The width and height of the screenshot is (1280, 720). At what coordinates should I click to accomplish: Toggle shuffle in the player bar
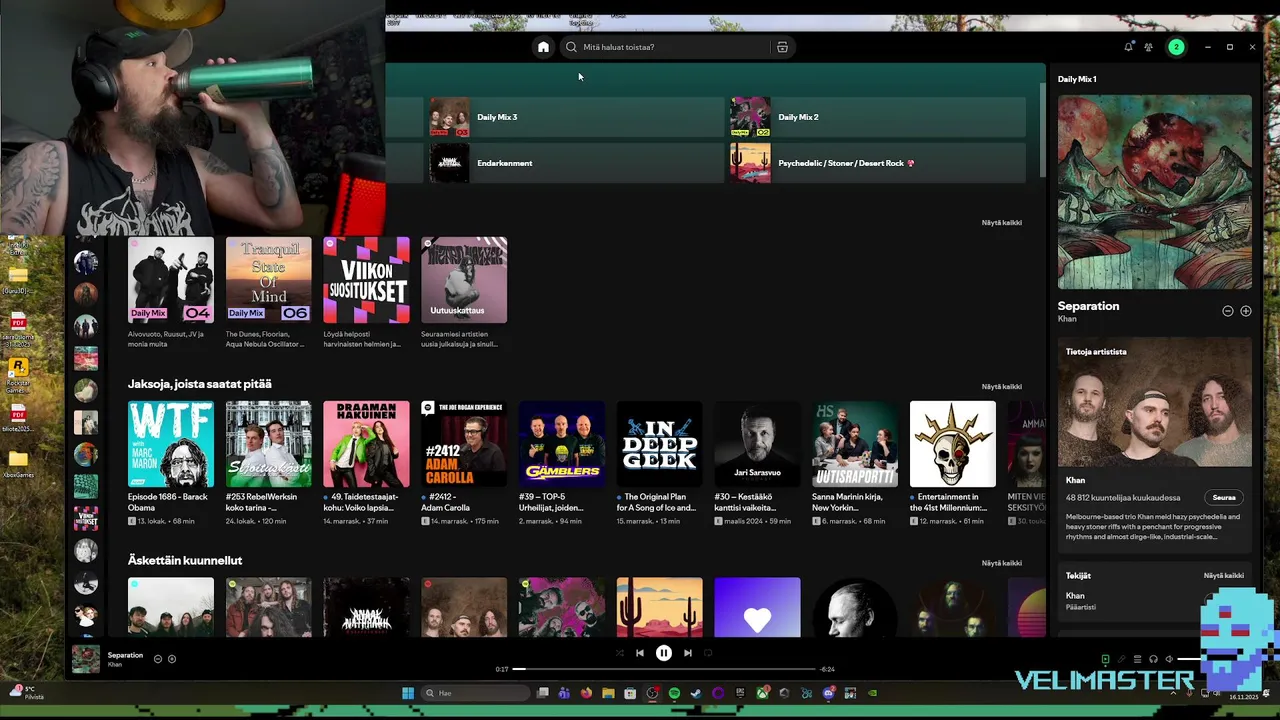619,653
